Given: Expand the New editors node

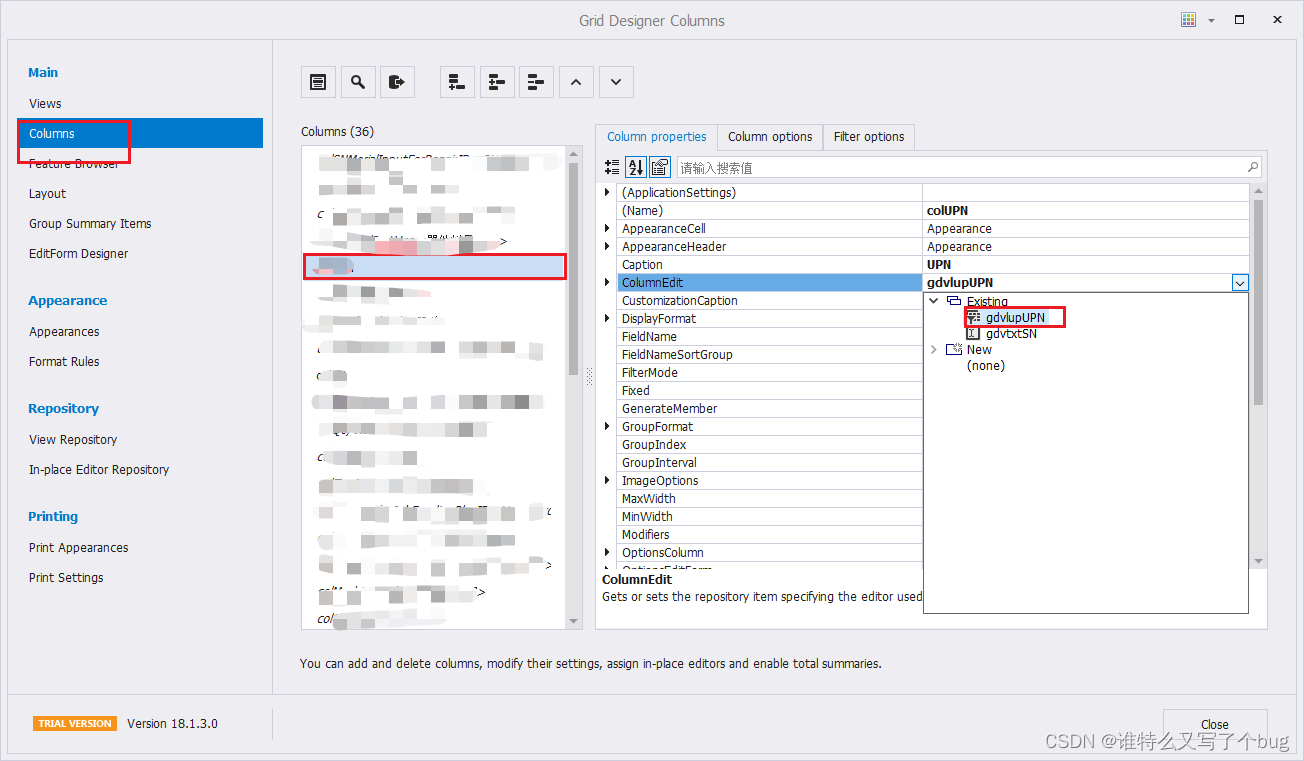Looking at the screenshot, I should [934, 349].
